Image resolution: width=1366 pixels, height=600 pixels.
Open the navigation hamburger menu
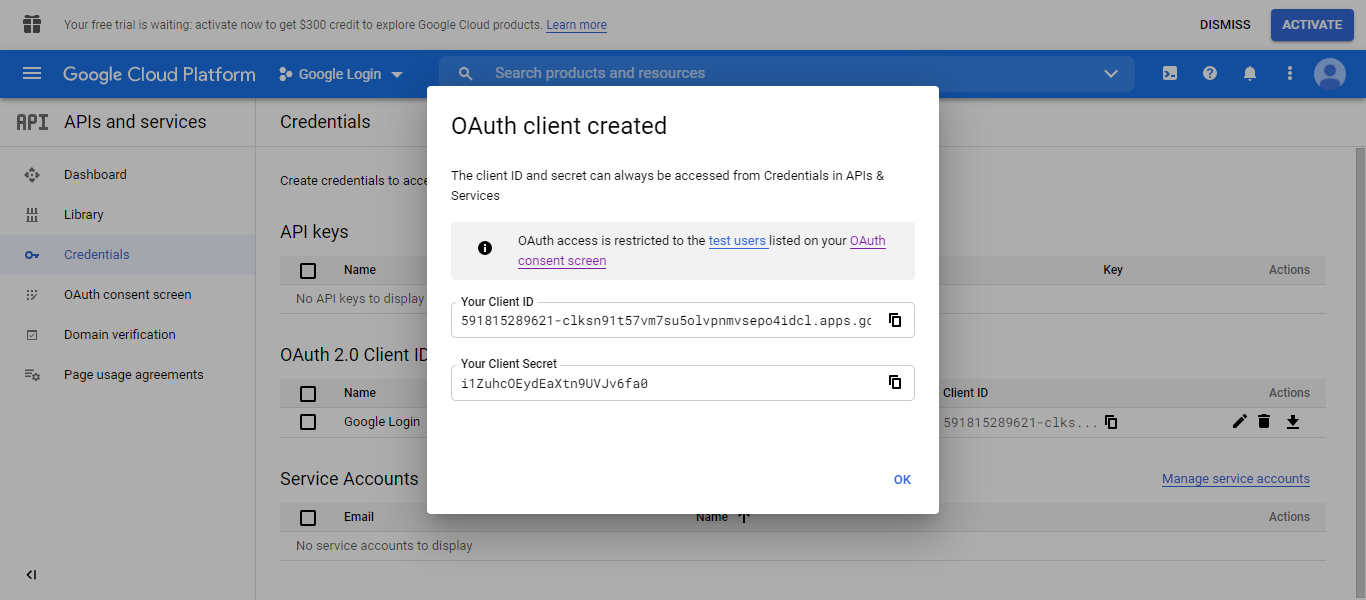click(x=32, y=73)
